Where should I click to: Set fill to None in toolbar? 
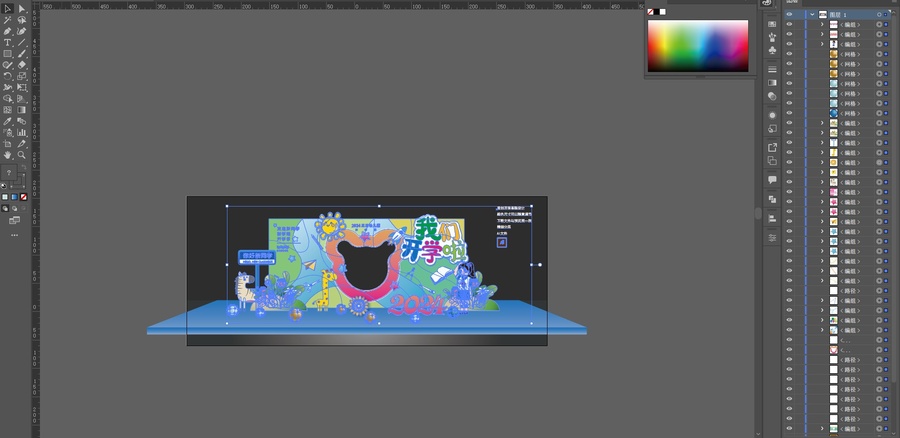coord(24,197)
